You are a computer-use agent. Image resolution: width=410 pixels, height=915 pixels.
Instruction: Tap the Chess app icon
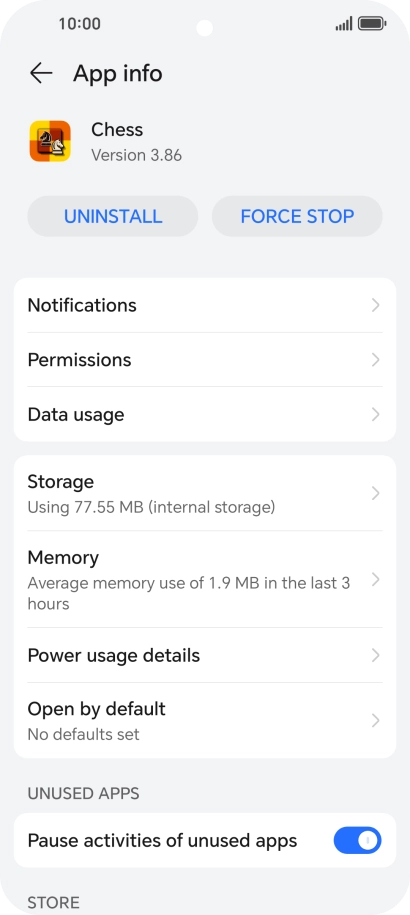[x=50, y=141]
